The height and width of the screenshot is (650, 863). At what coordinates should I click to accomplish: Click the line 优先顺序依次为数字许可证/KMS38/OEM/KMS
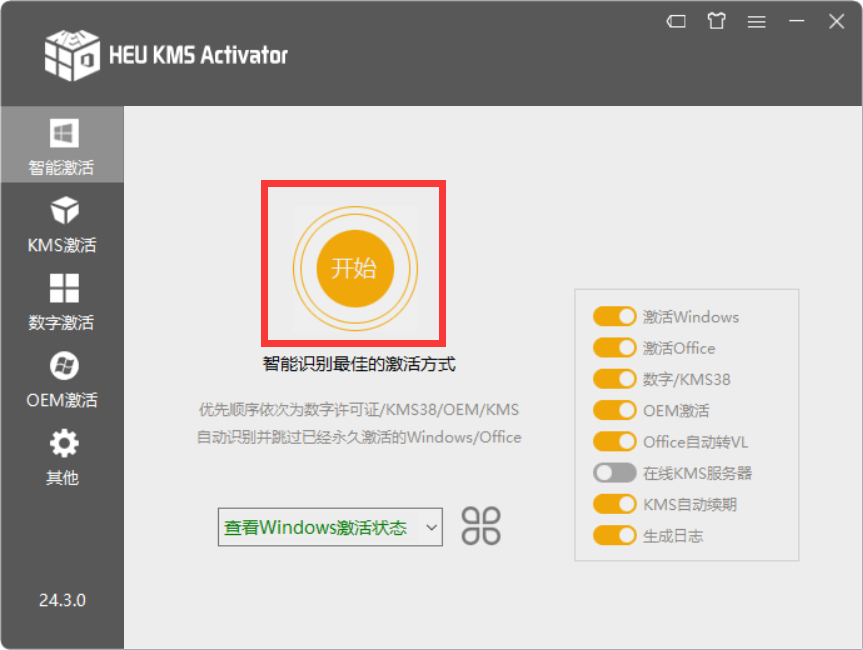359,409
